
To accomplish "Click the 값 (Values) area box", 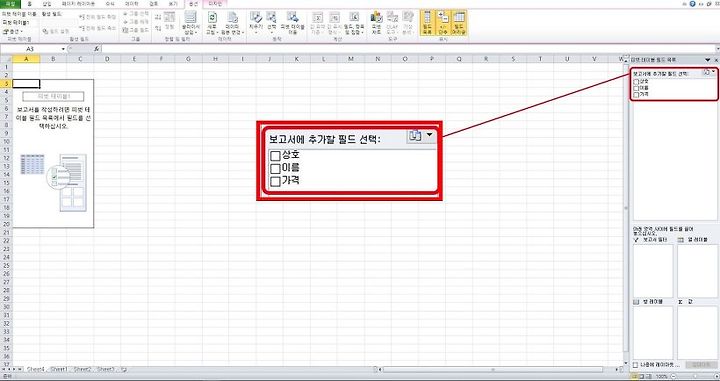I will (697, 333).
